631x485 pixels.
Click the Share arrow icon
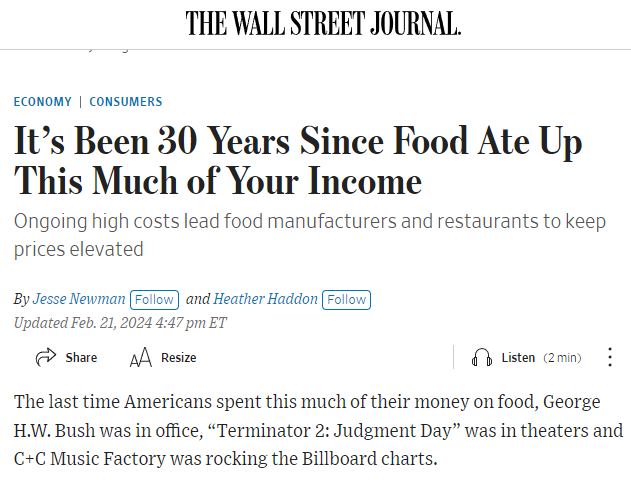[x=45, y=357]
